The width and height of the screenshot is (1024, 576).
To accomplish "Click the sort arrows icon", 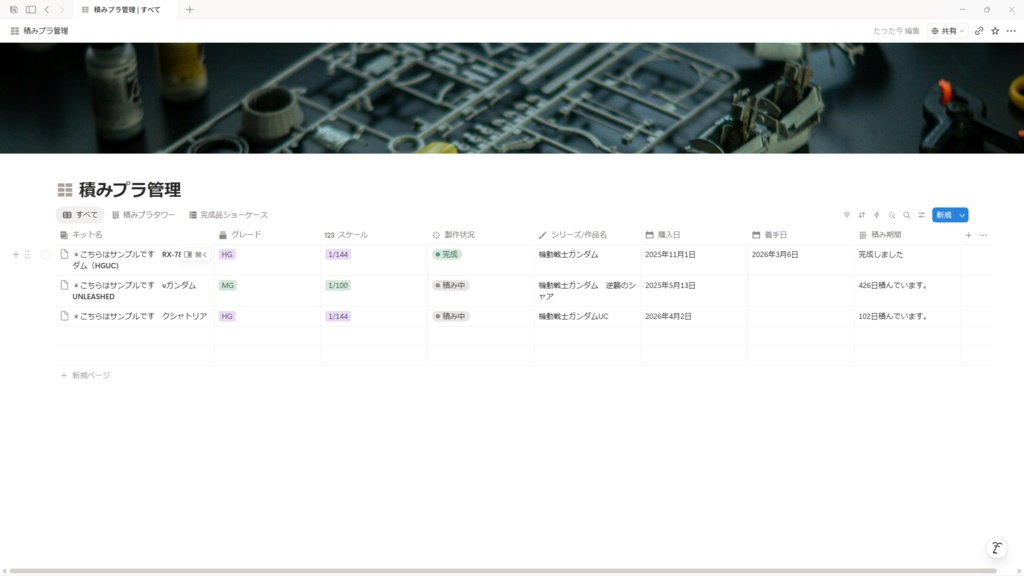I will tap(861, 215).
